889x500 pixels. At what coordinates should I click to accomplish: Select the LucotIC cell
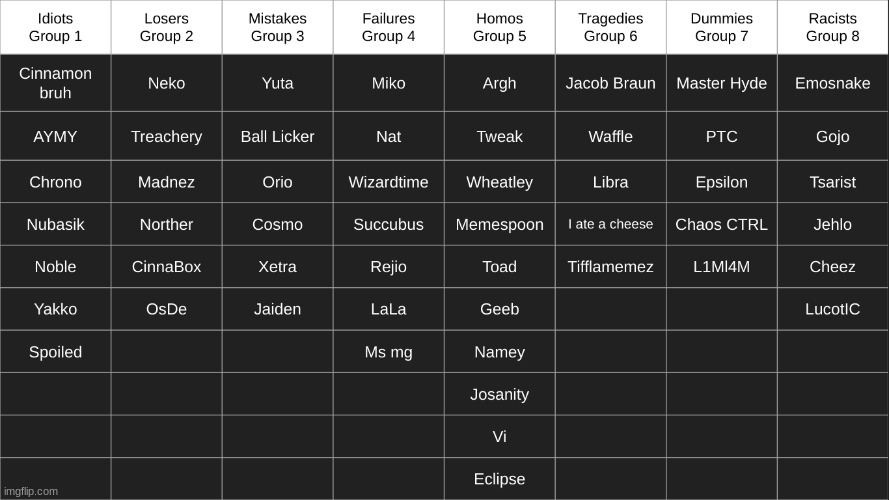click(833, 309)
